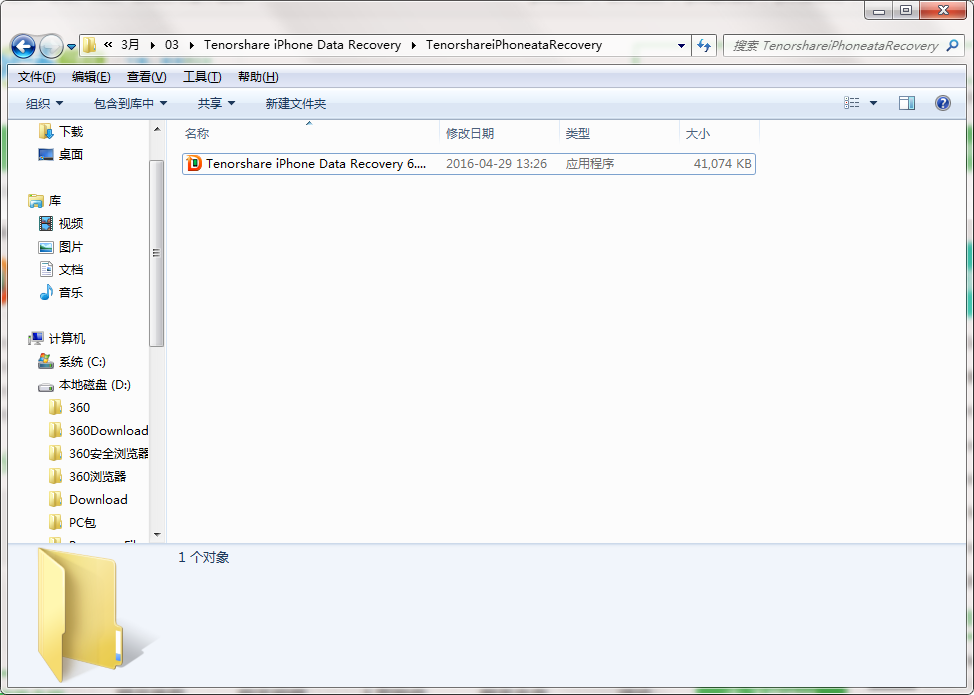The width and height of the screenshot is (974, 695).
Task: Open Windows Explorer help
Action: (x=942, y=103)
